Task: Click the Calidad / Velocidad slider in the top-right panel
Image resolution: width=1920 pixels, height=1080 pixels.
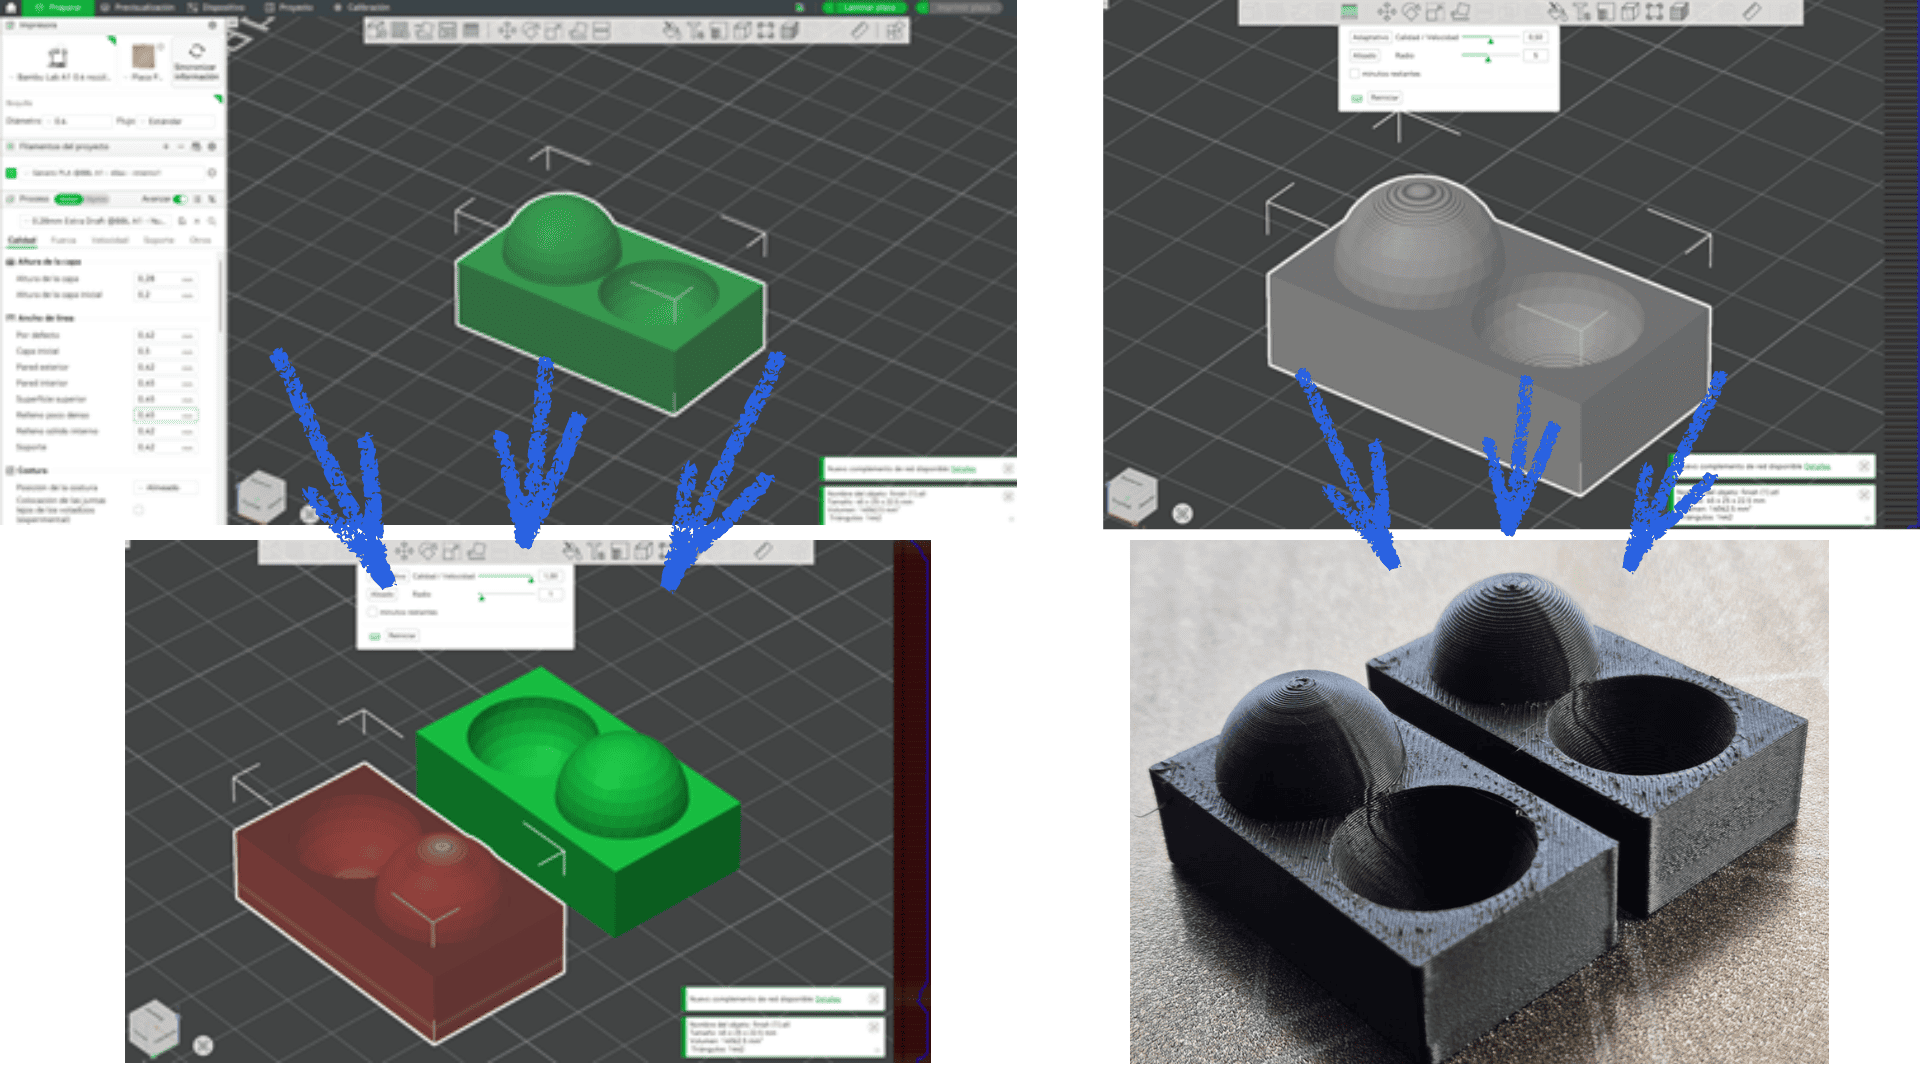Action: click(1490, 38)
